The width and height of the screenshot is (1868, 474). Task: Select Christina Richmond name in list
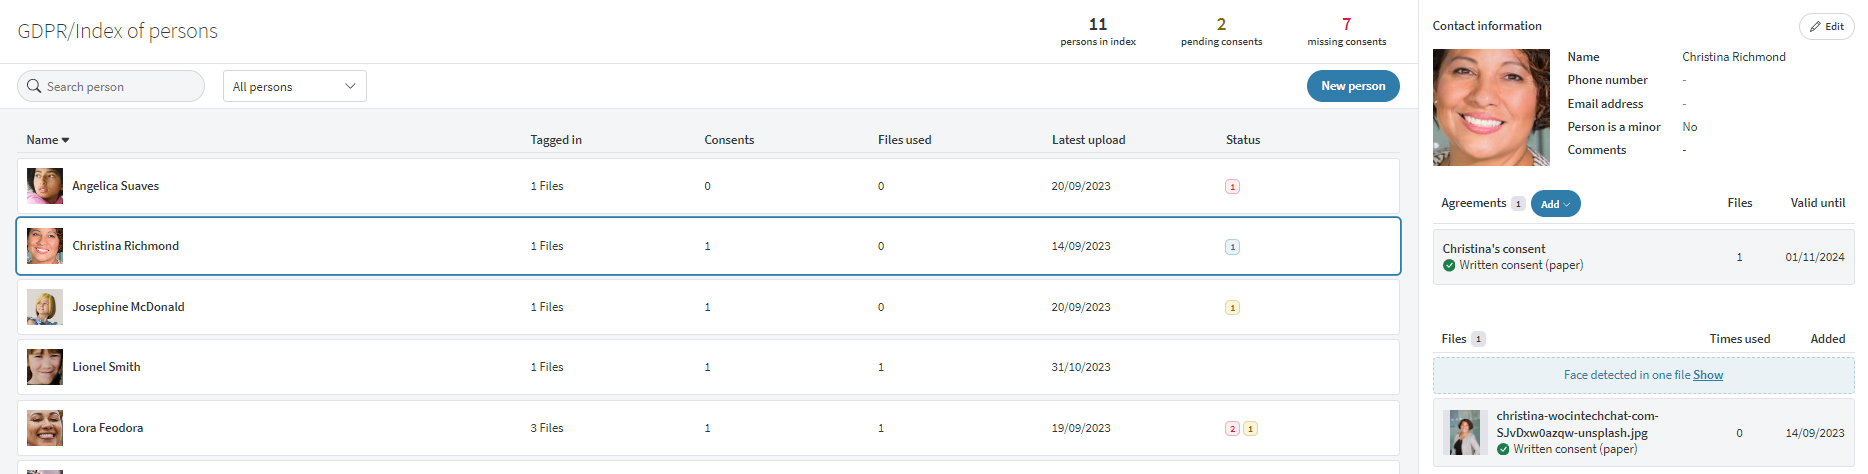(126, 246)
